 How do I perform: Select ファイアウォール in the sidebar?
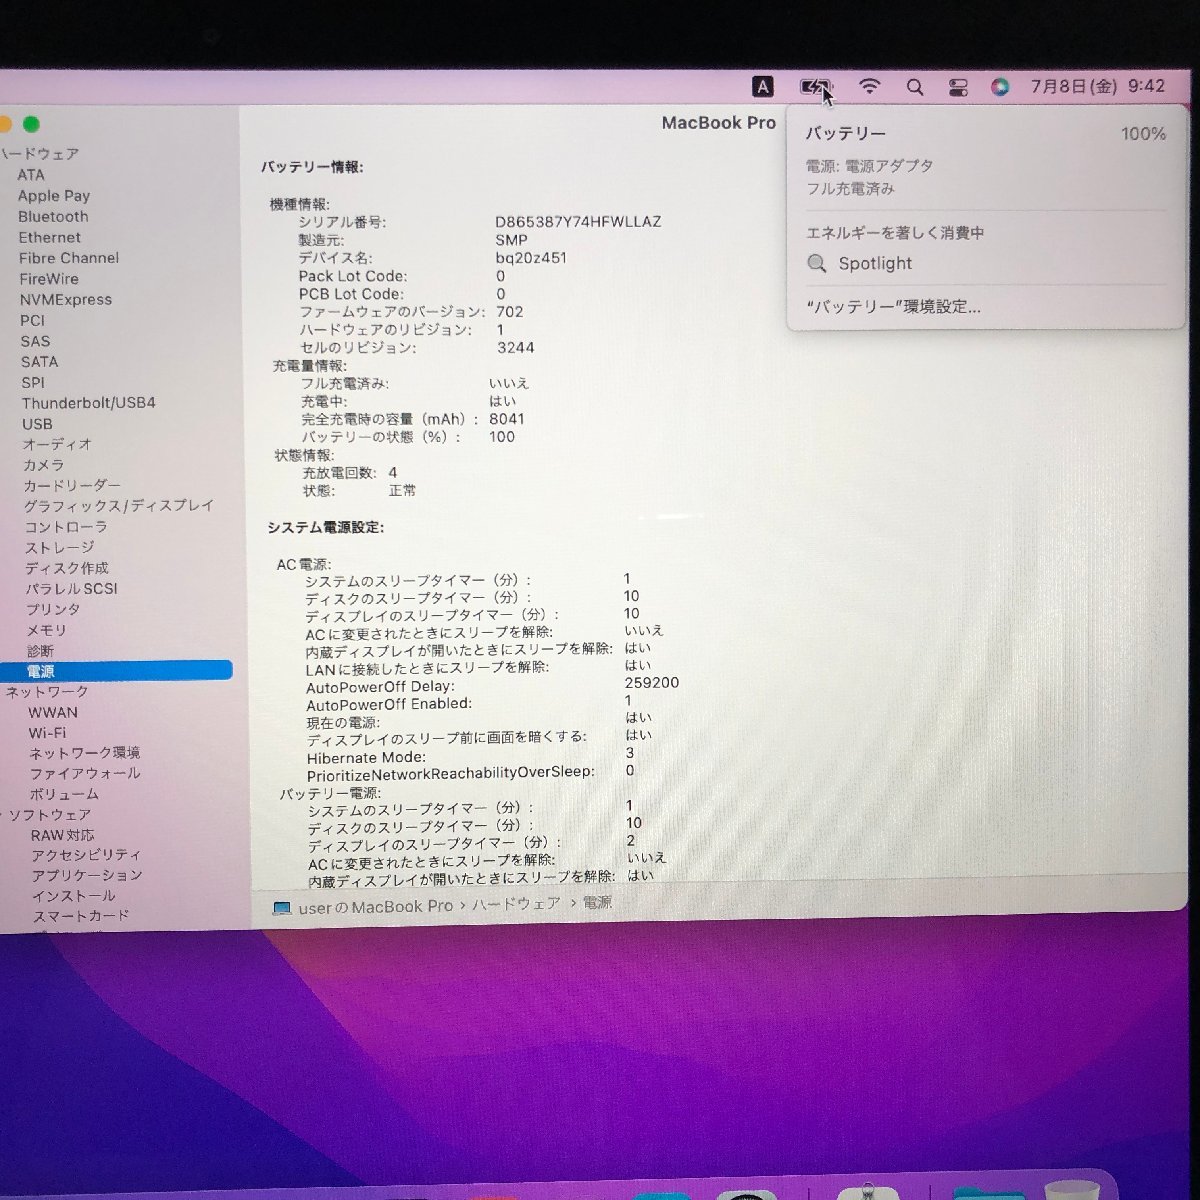point(85,773)
